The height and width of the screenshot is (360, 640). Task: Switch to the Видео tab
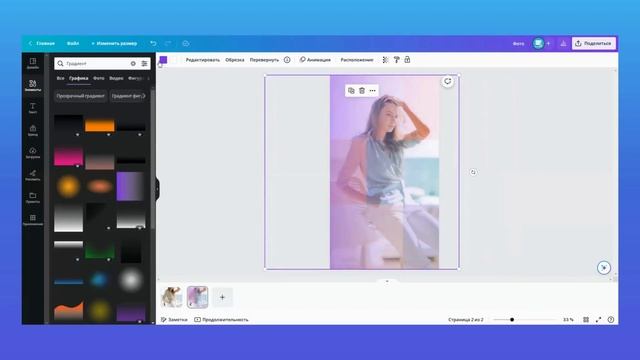116,78
